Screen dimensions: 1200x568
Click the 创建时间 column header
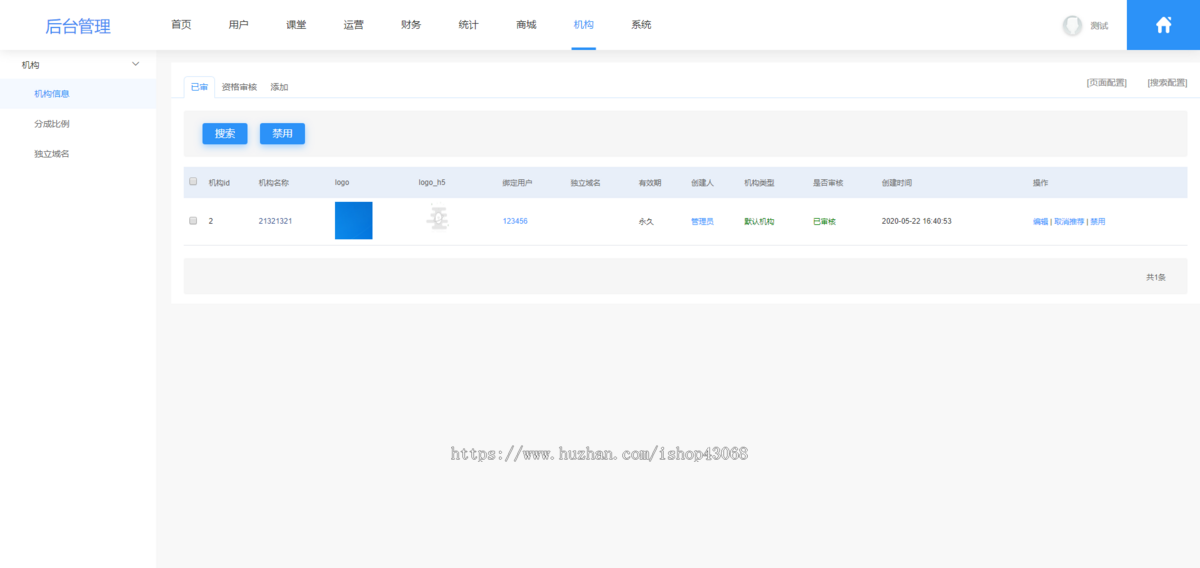point(896,183)
